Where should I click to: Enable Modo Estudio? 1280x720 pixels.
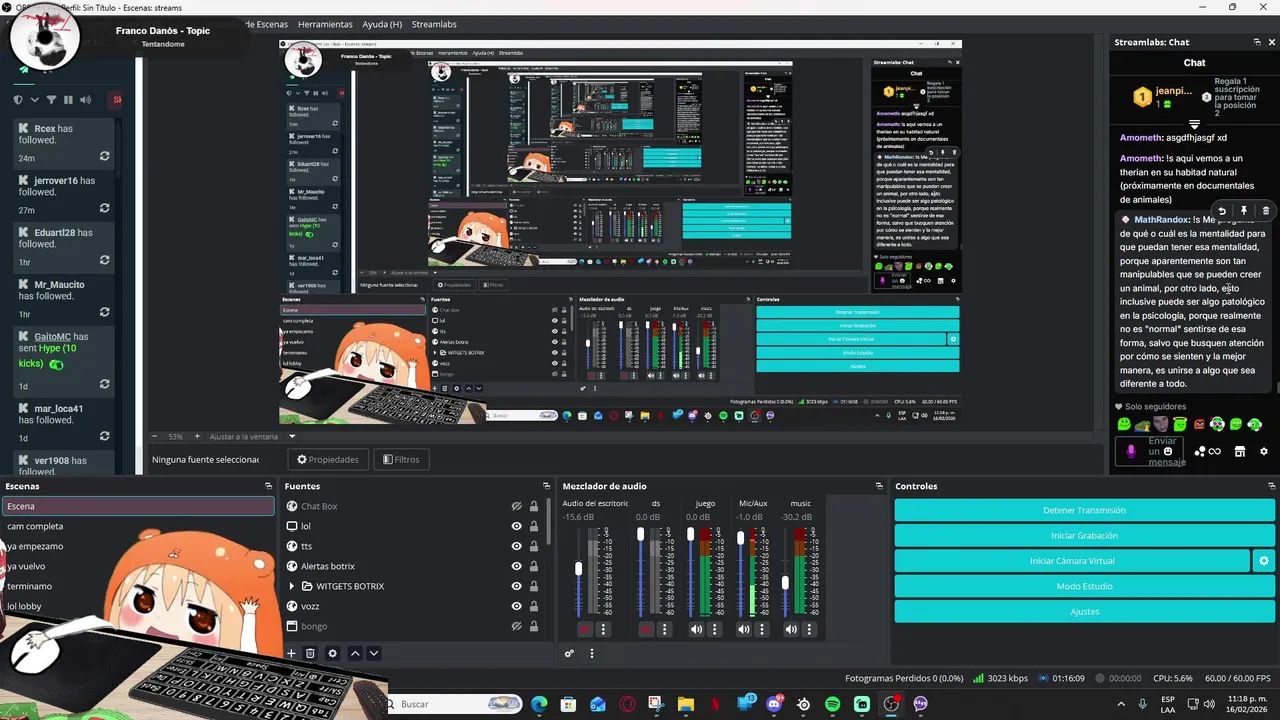click(1084, 586)
